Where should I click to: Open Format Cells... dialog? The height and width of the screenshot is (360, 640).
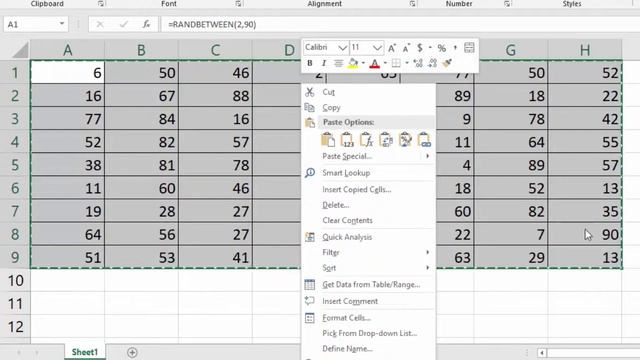click(346, 318)
